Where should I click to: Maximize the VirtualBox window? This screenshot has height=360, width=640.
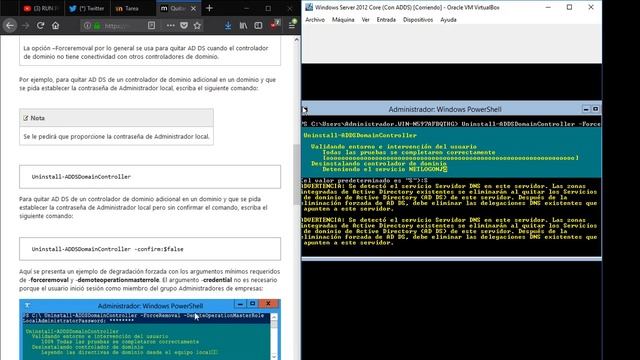coord(569,7)
